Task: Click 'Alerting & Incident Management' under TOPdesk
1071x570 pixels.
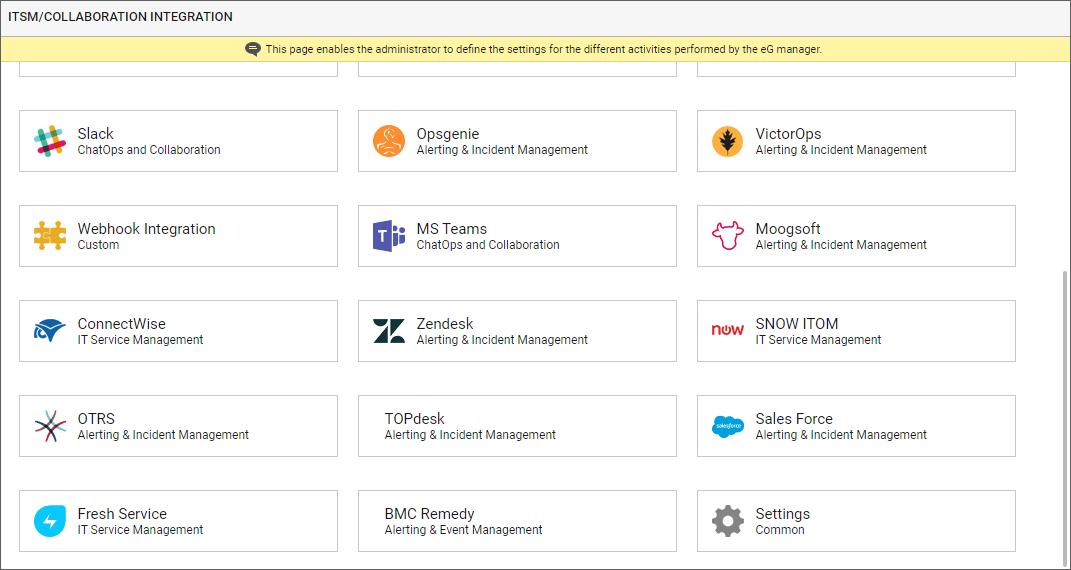Action: click(x=470, y=434)
